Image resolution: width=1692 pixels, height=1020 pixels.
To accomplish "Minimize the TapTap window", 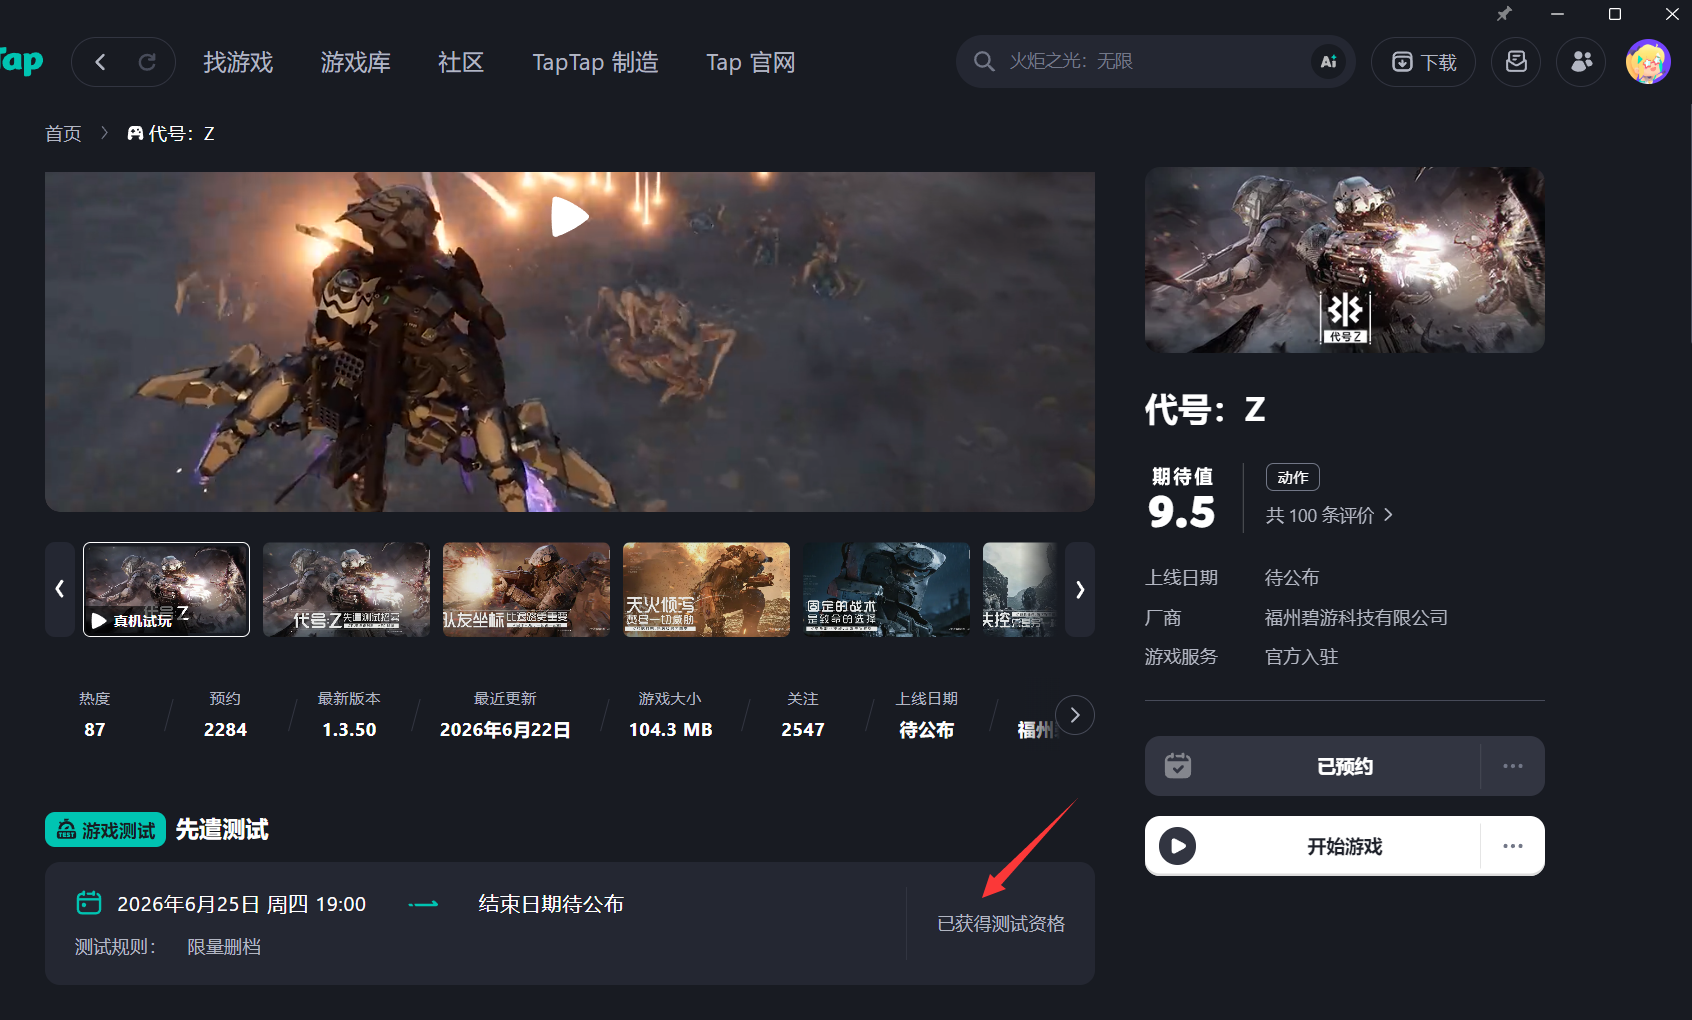I will click(x=1557, y=14).
